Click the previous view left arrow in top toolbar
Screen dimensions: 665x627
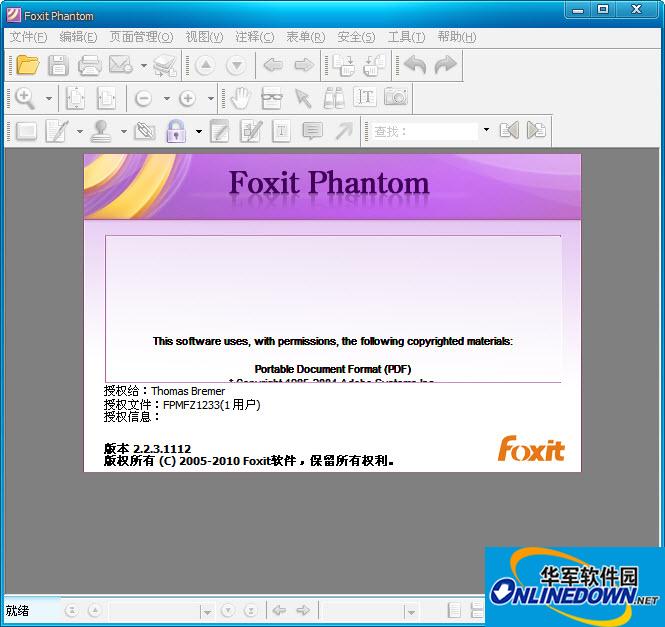click(273, 65)
